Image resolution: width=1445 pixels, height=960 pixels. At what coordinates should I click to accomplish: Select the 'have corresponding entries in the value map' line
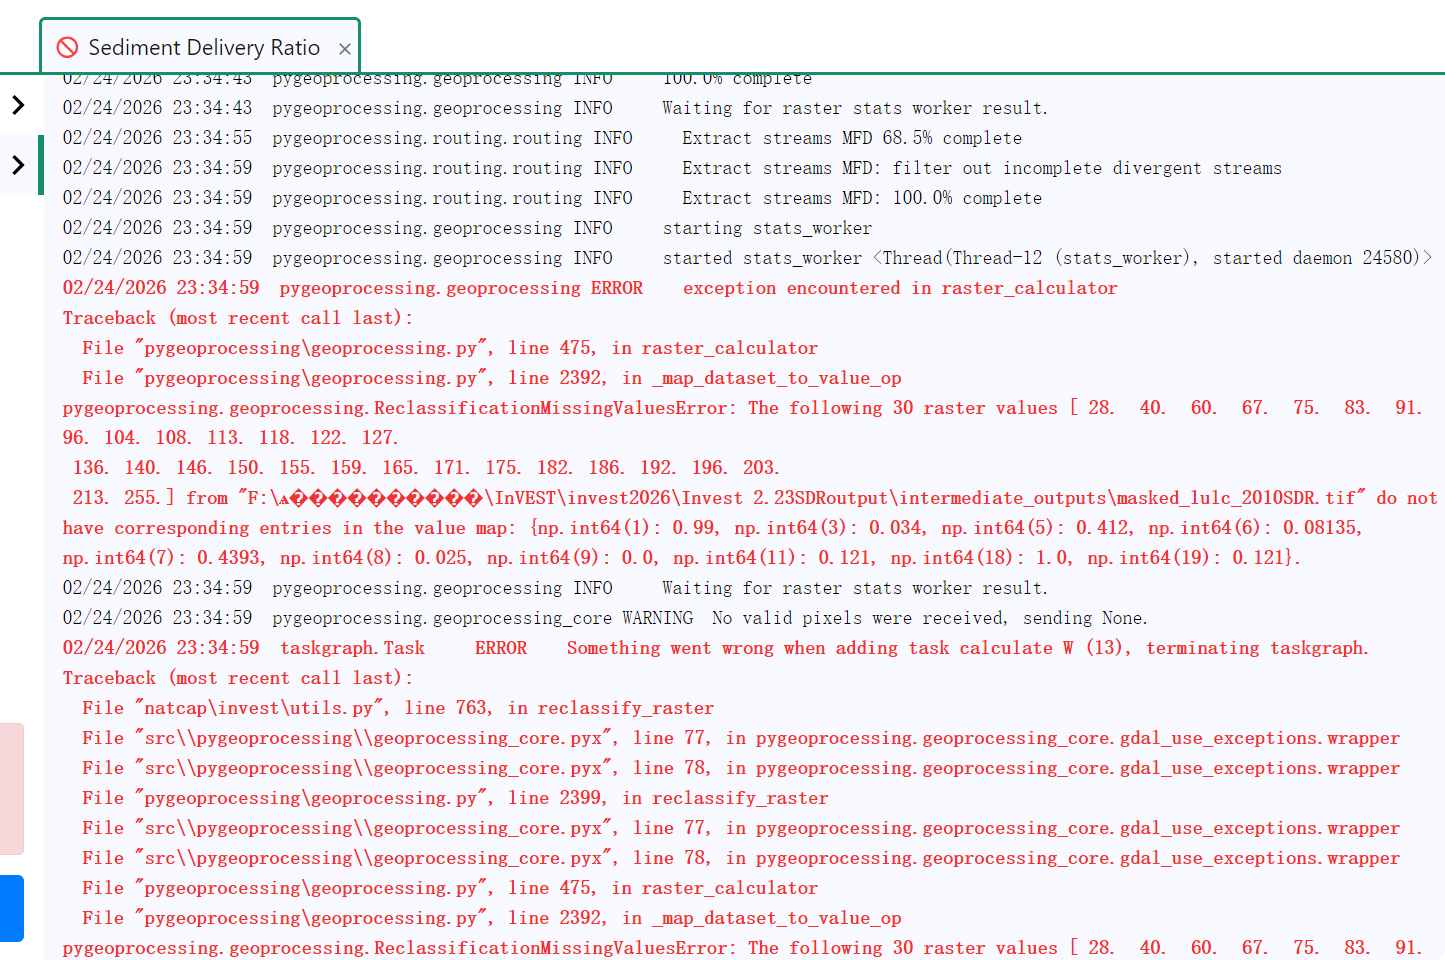click(x=712, y=528)
